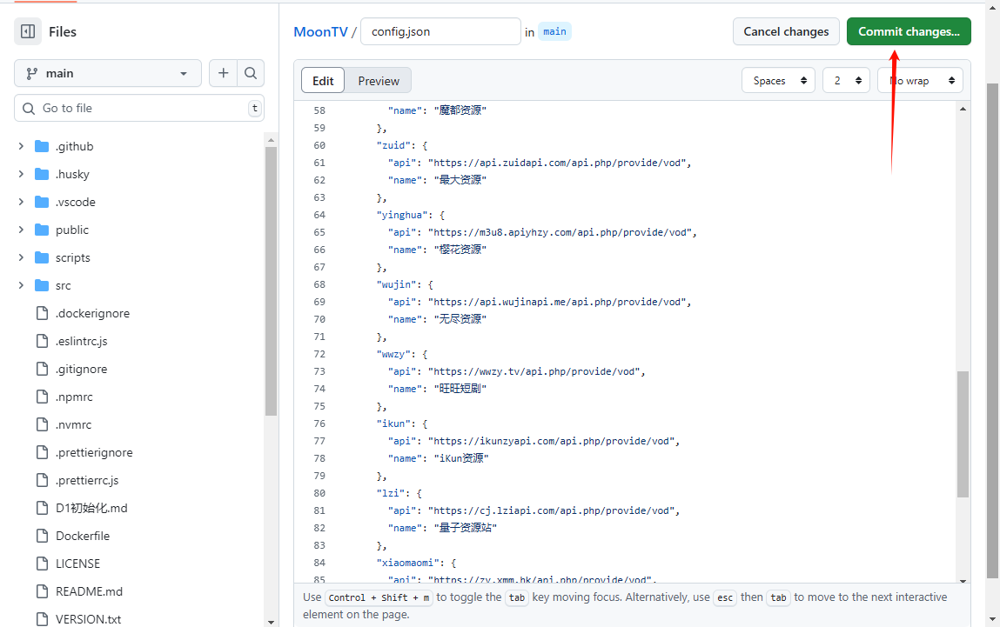Select the Edit tab

pos(323,81)
